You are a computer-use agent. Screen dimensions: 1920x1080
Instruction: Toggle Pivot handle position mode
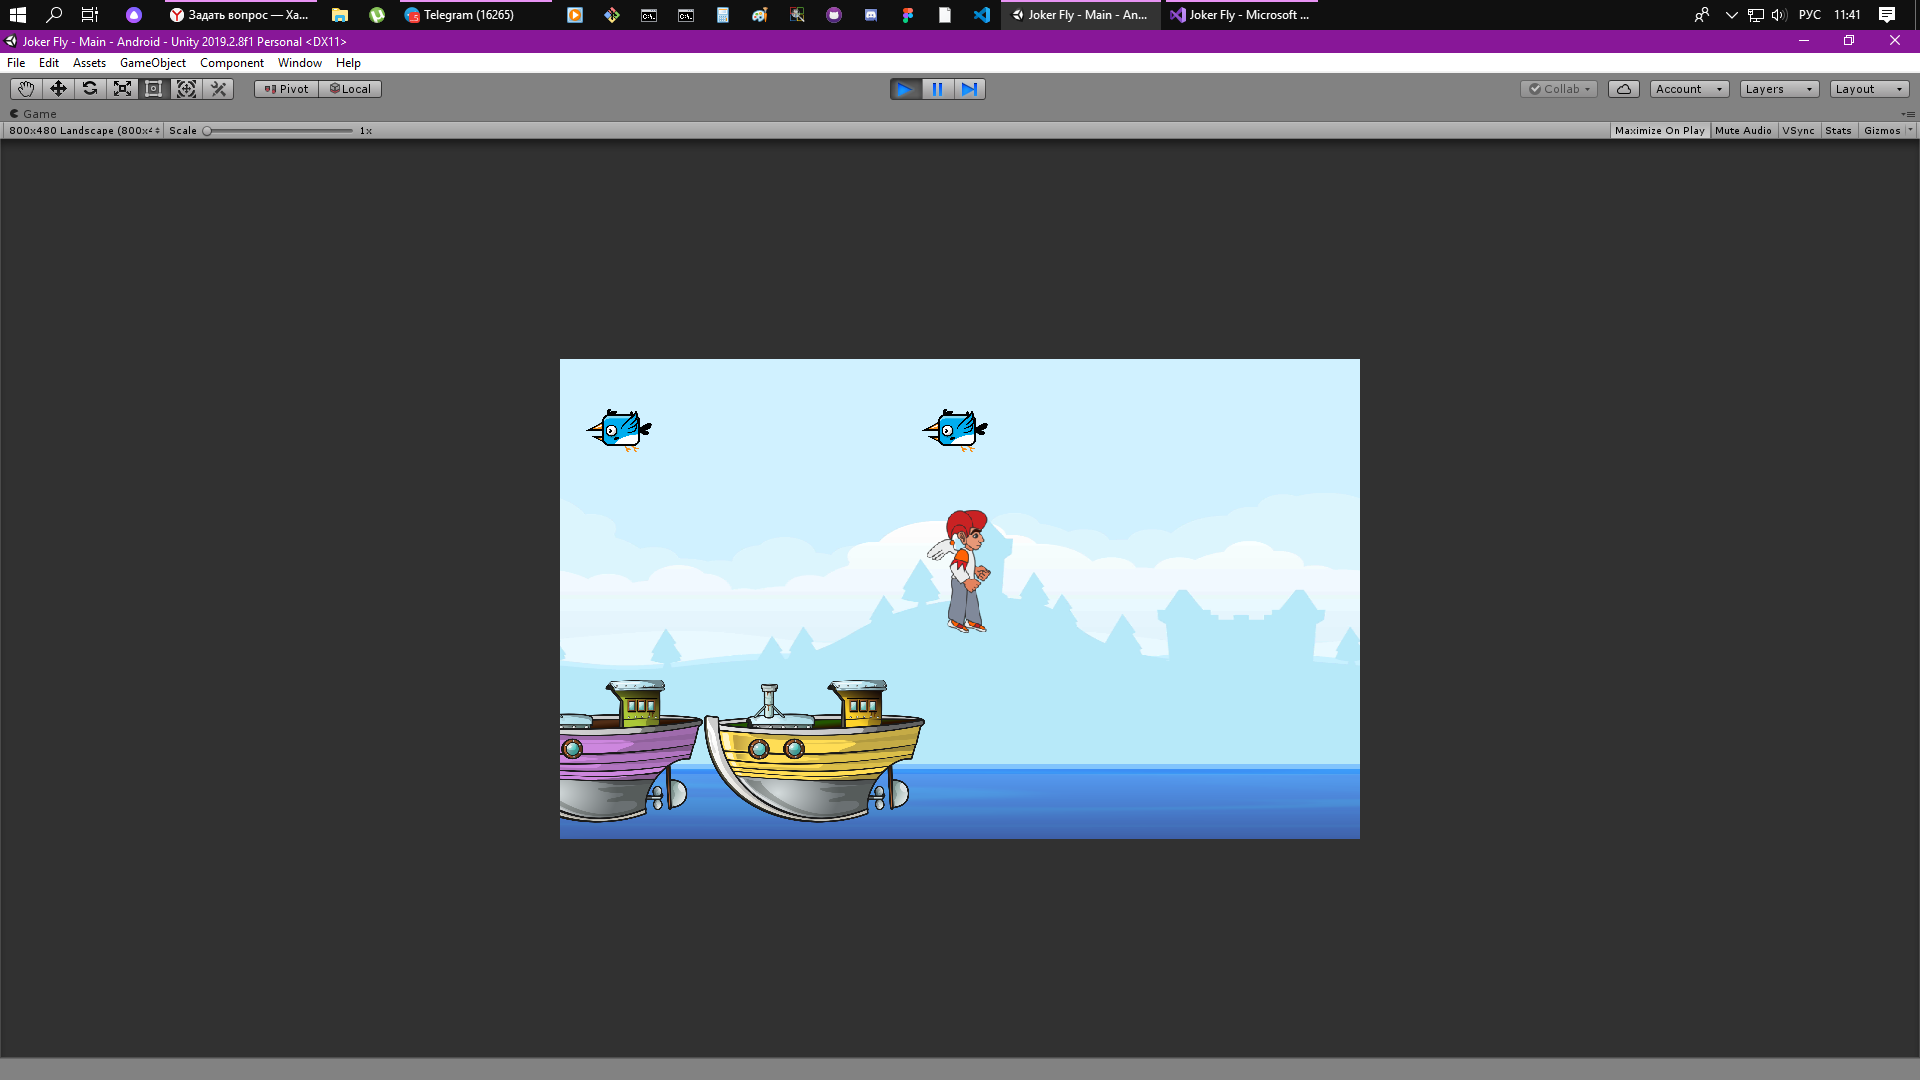click(286, 89)
